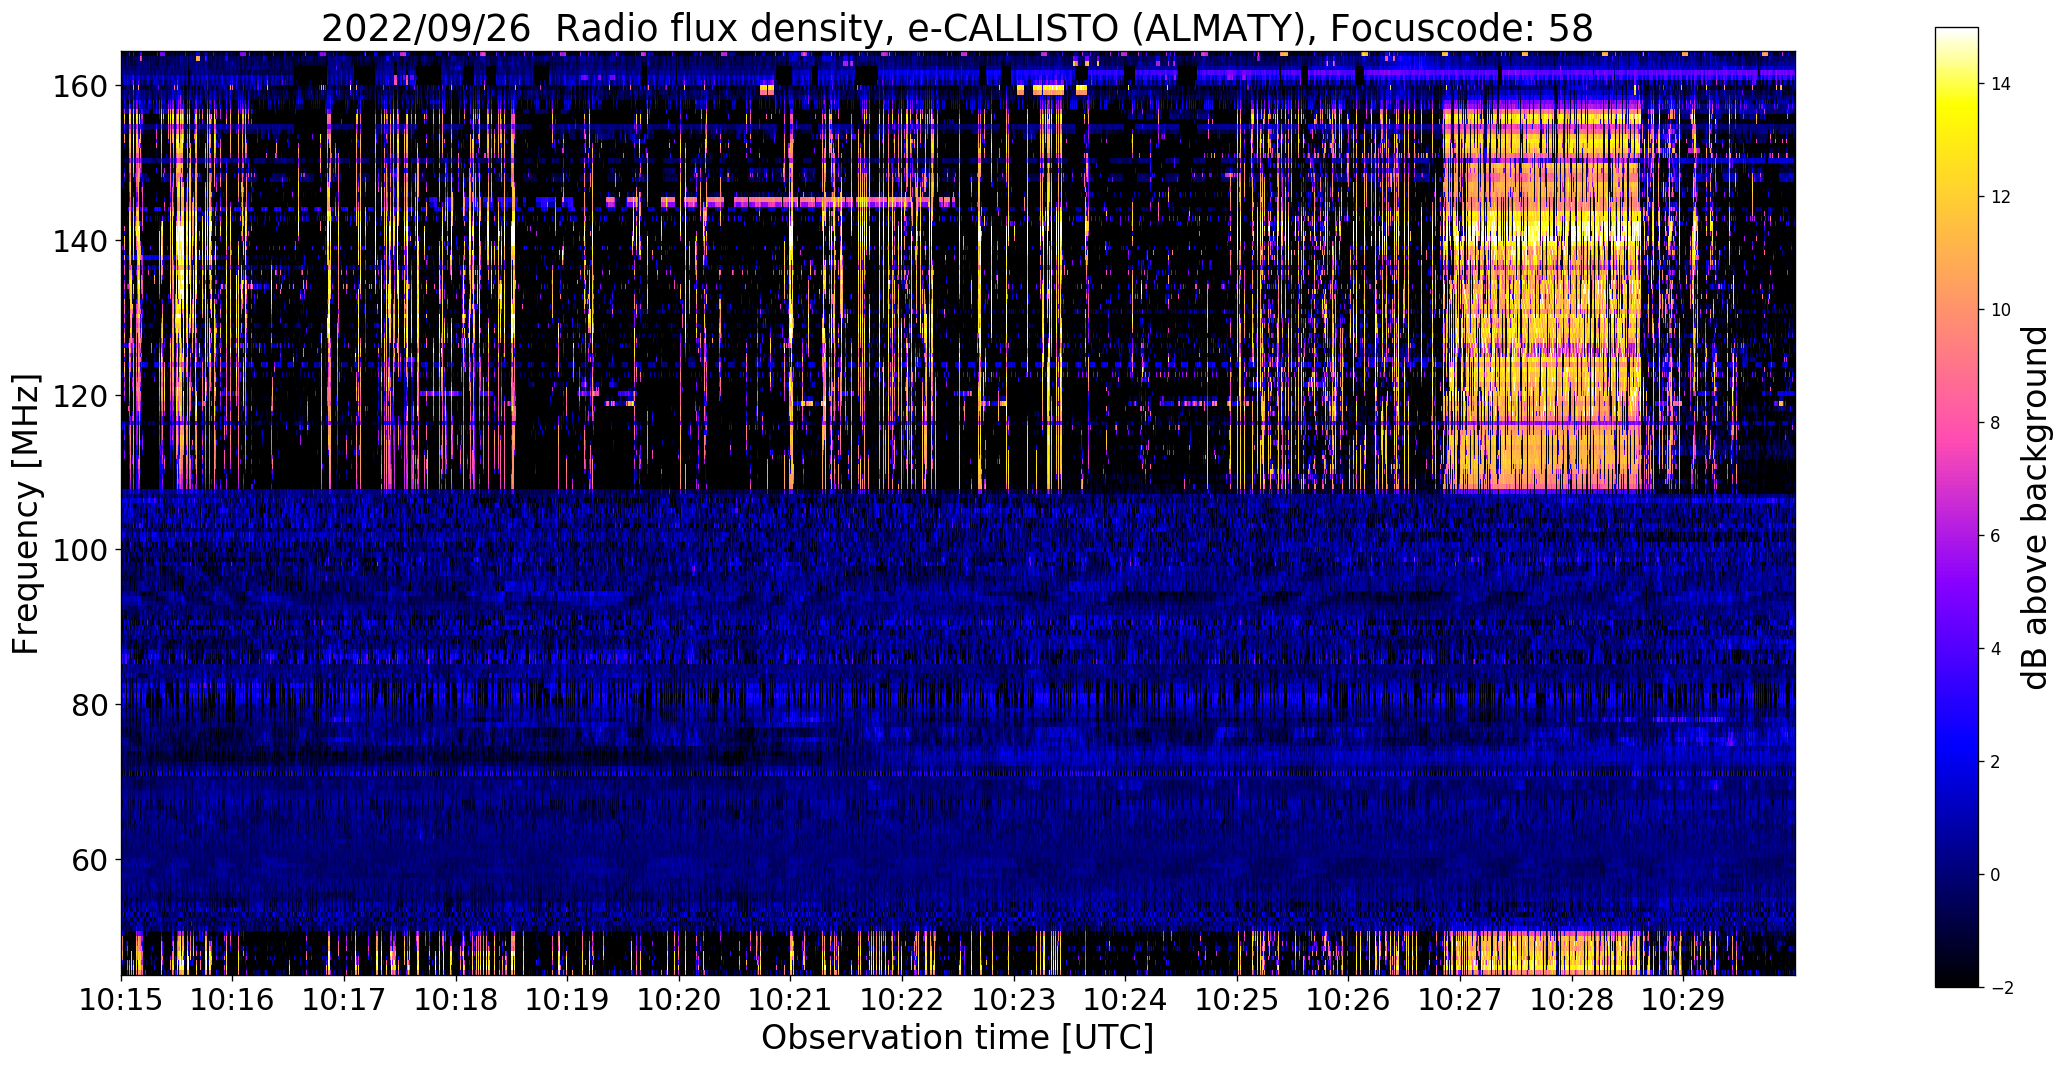Image resolution: width=2066 pixels, height=1067 pixels.
Task: Click the 10:26 time tick label
Action: (x=1348, y=999)
